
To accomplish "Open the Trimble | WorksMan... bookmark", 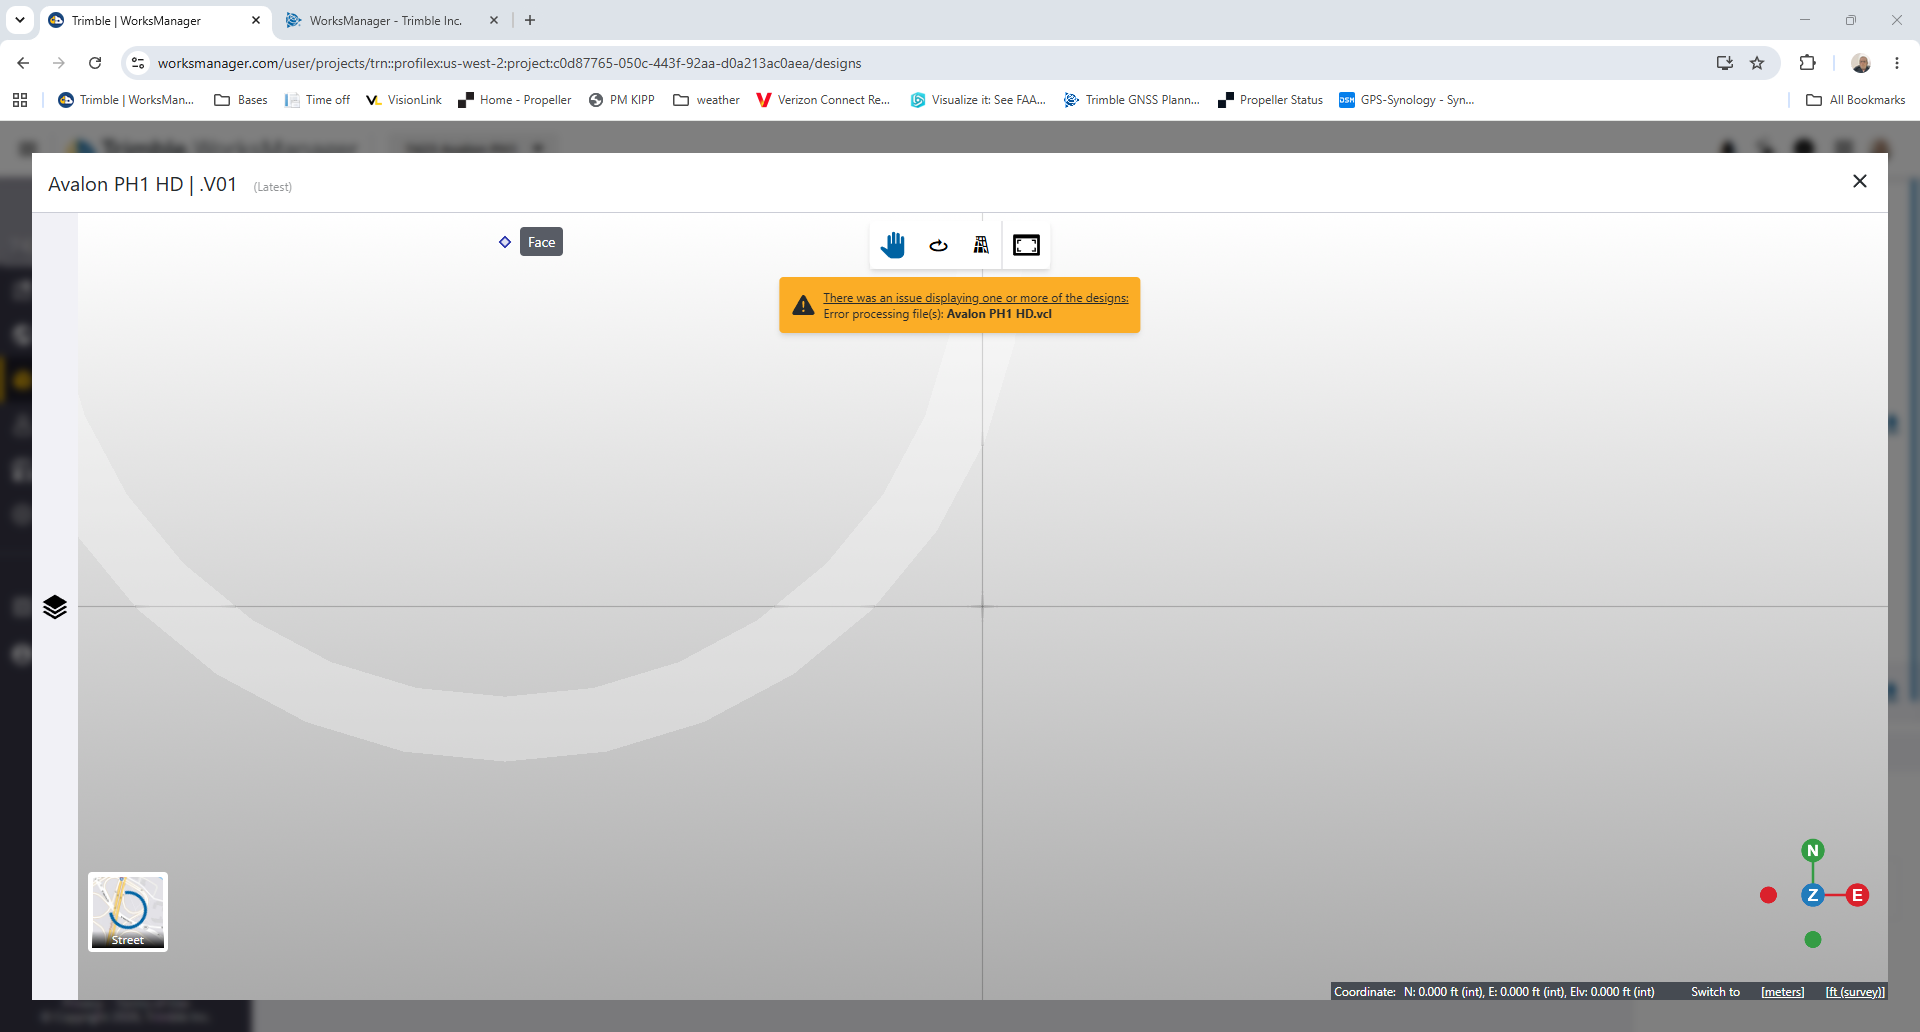I will [126, 100].
